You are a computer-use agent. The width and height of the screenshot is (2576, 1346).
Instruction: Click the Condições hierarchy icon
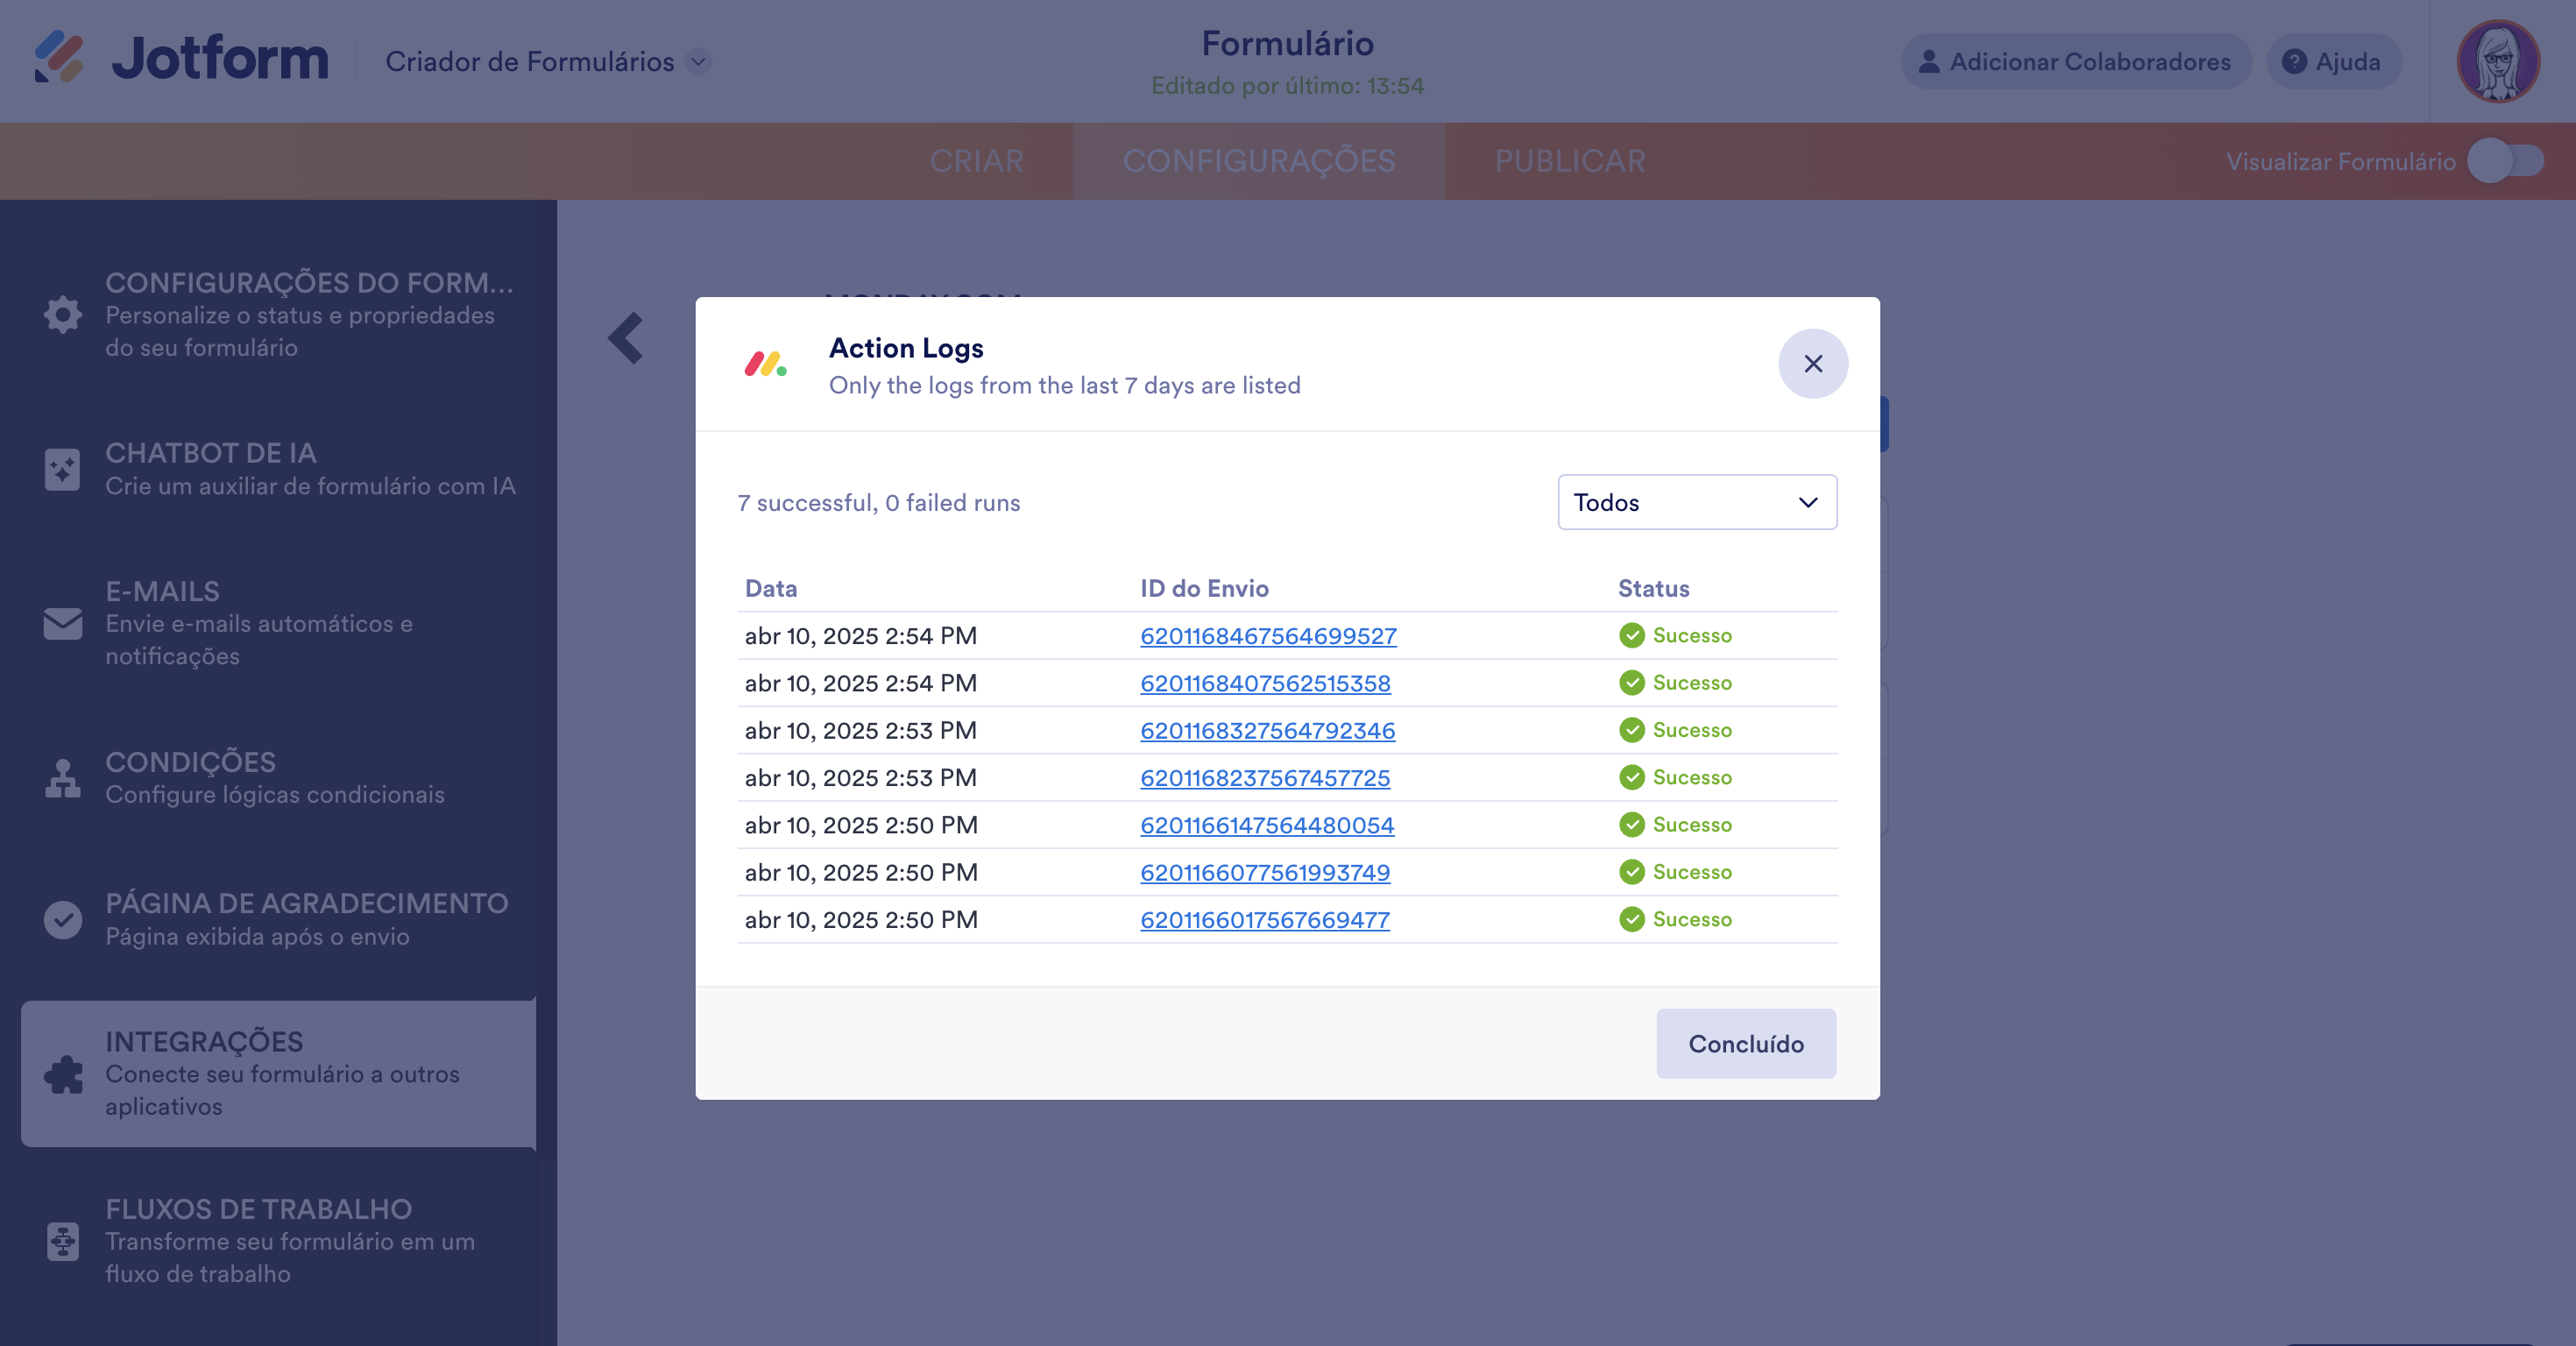(x=63, y=778)
